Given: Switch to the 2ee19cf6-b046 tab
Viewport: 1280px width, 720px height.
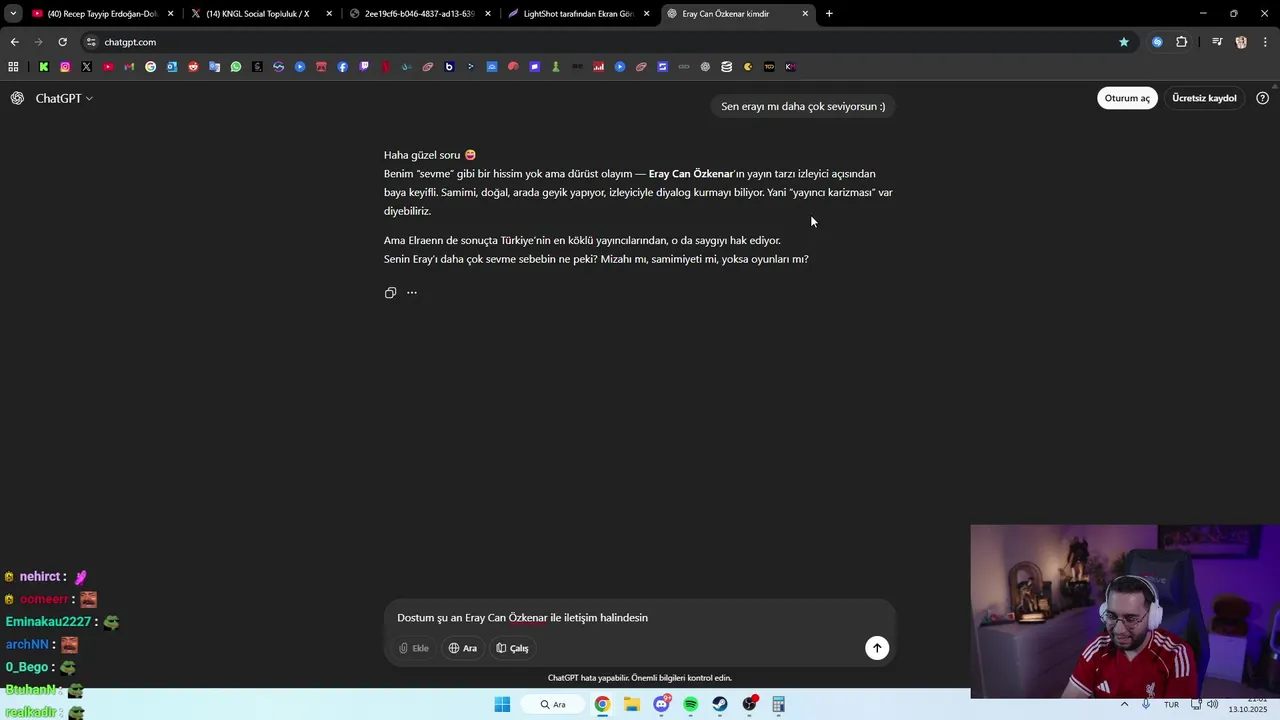Looking at the screenshot, I should click(x=418, y=14).
